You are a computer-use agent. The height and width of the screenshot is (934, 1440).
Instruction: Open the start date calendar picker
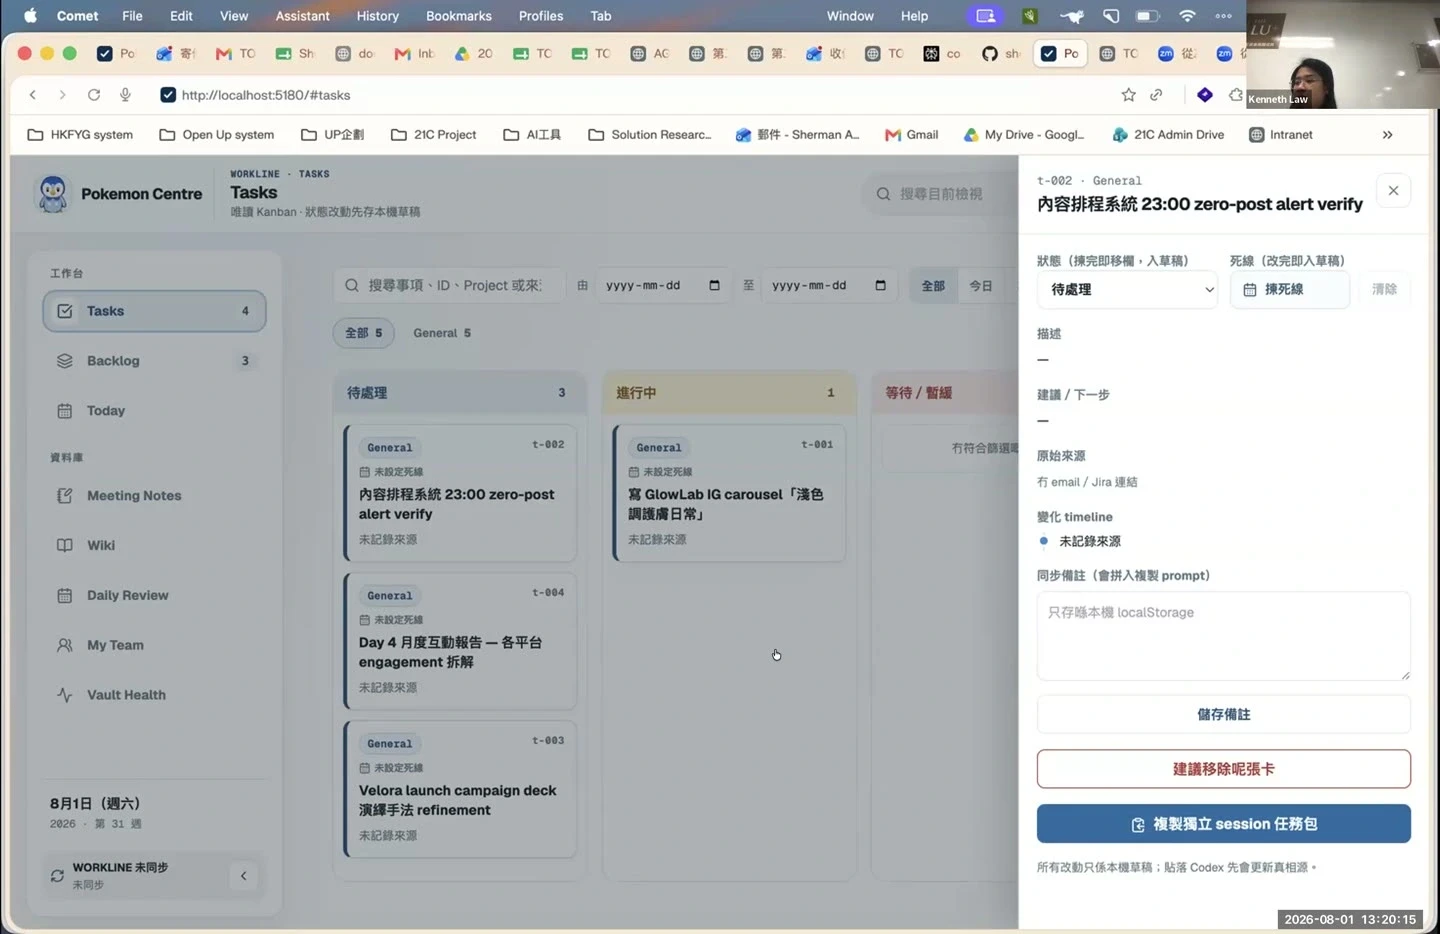point(714,286)
